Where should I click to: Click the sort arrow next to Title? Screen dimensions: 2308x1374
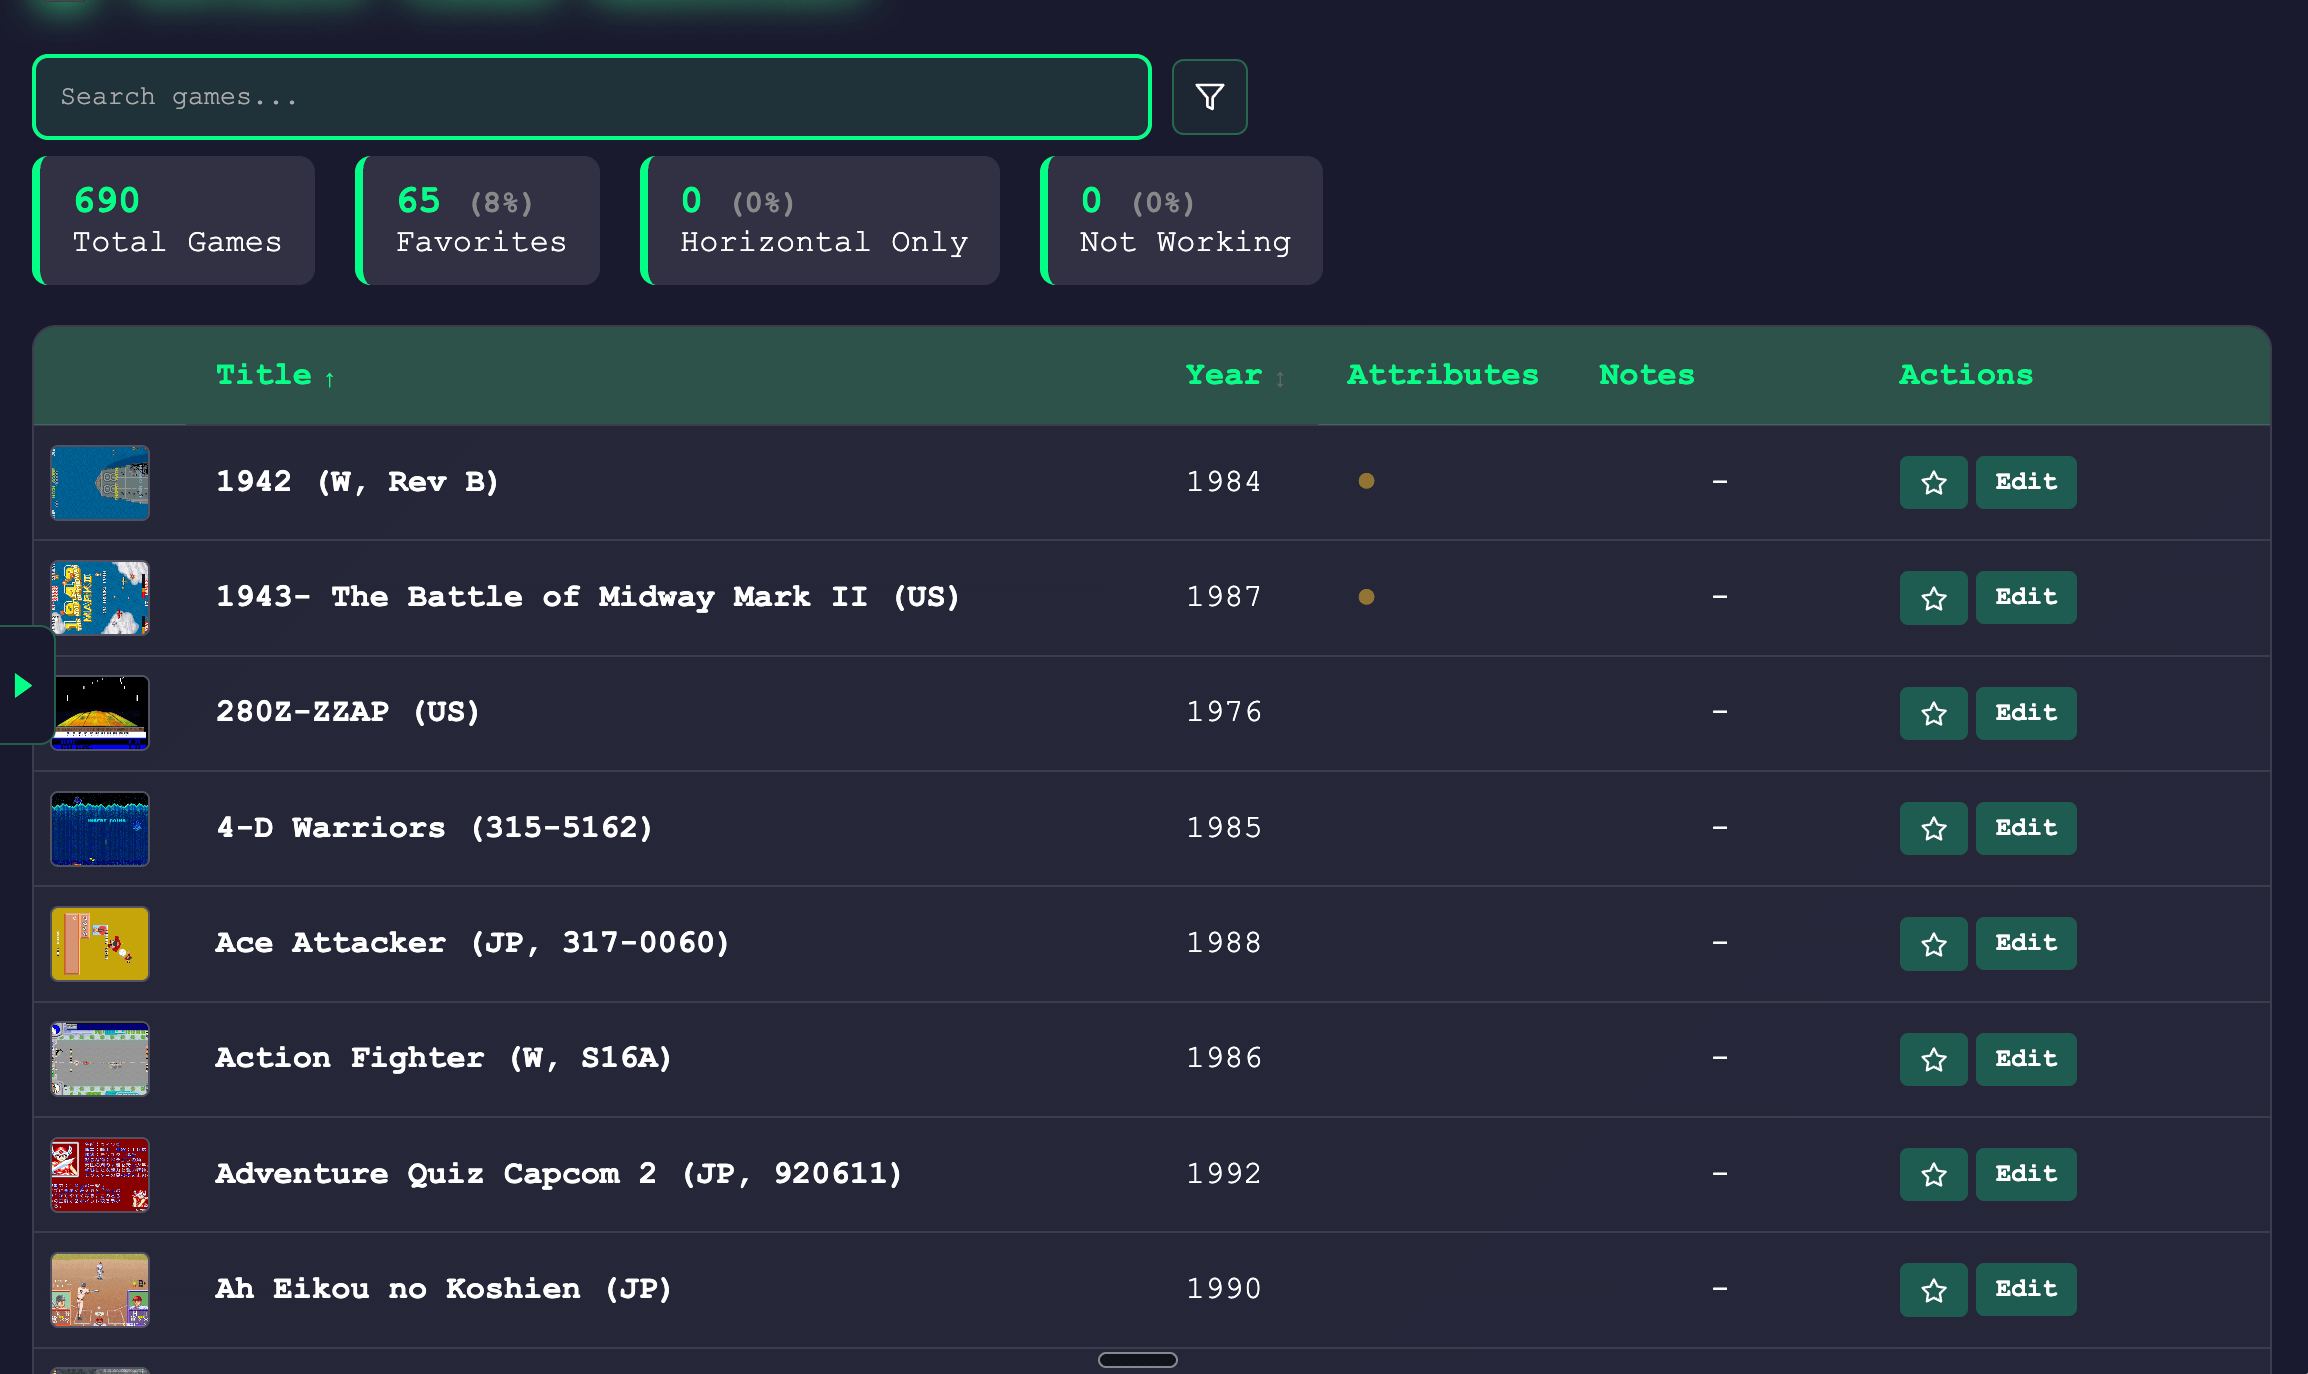330,378
